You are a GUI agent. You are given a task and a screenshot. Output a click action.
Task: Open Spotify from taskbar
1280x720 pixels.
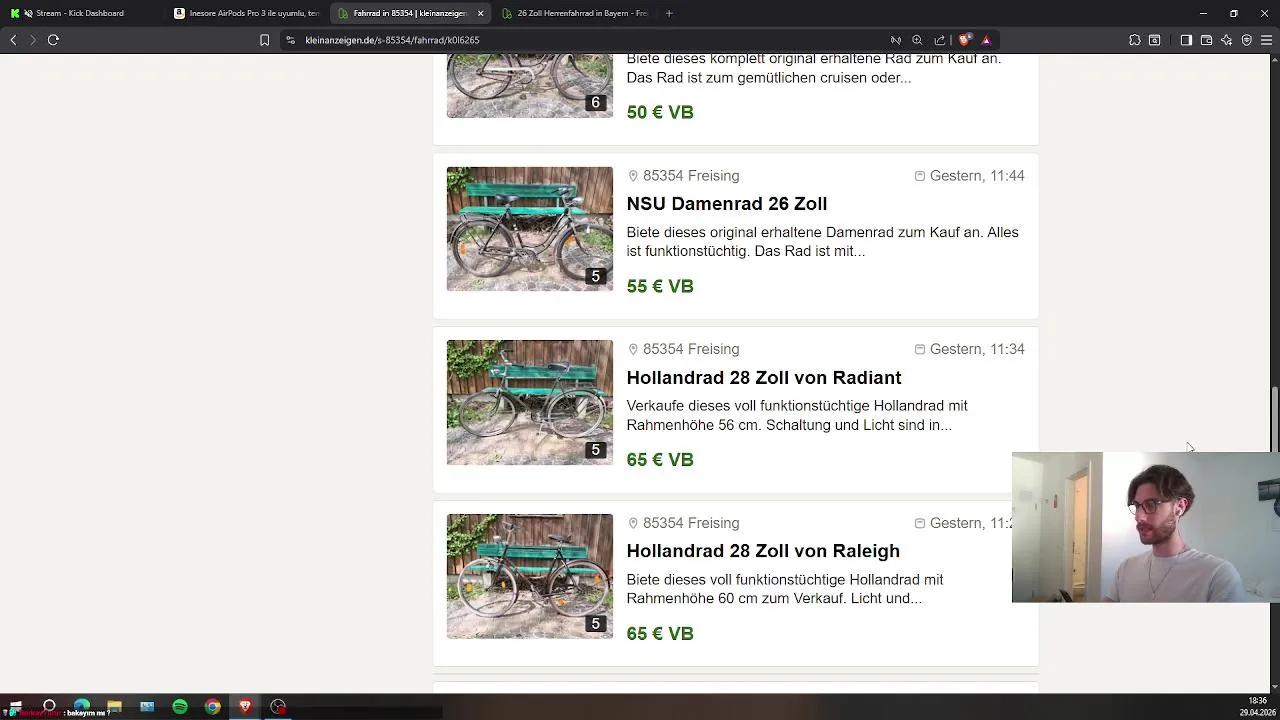click(180, 707)
